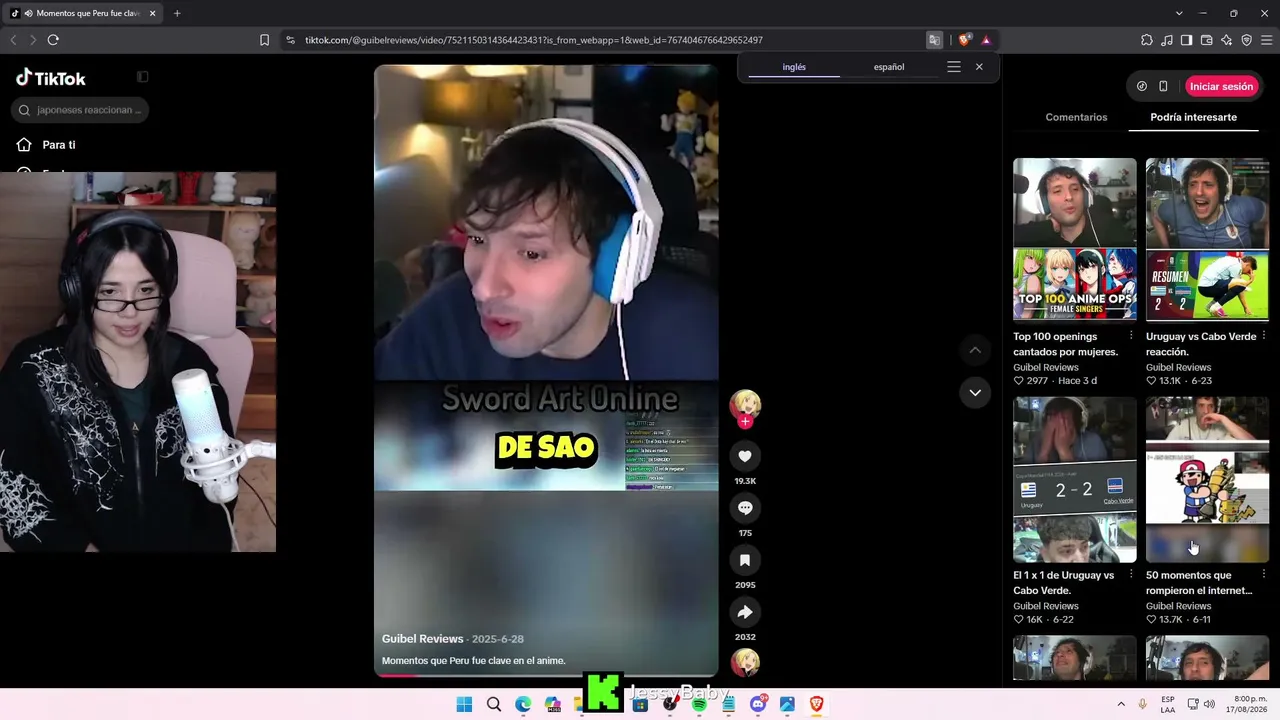Open options for 50 momentos video

[1264, 575]
